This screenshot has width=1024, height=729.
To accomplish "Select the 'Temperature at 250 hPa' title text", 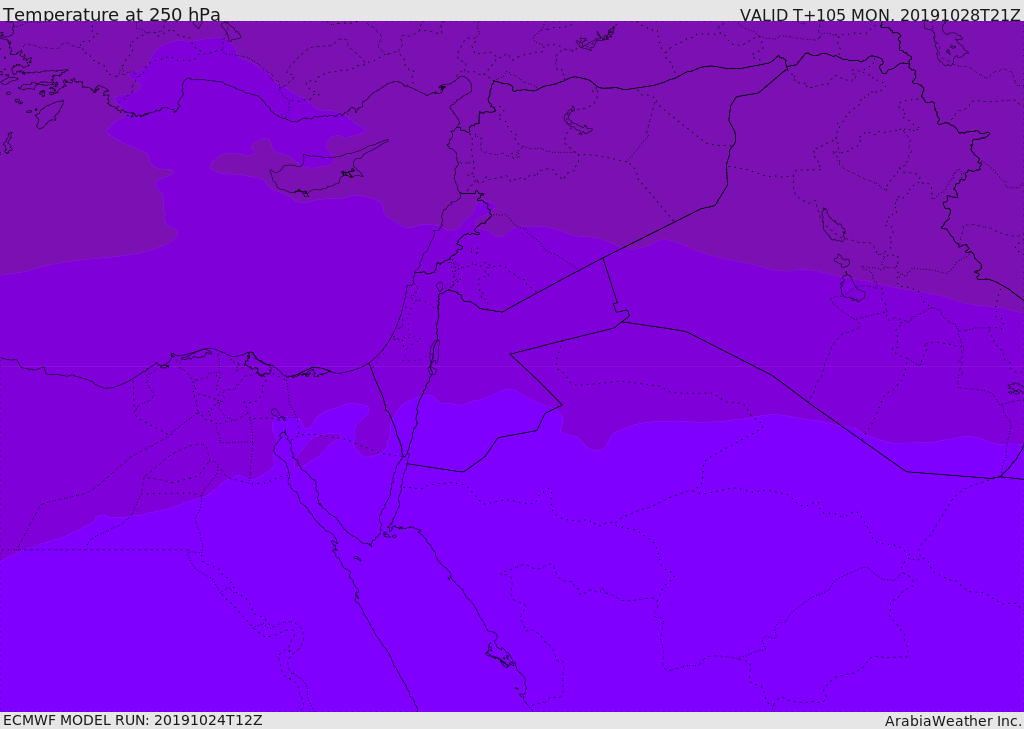I will click(112, 14).
